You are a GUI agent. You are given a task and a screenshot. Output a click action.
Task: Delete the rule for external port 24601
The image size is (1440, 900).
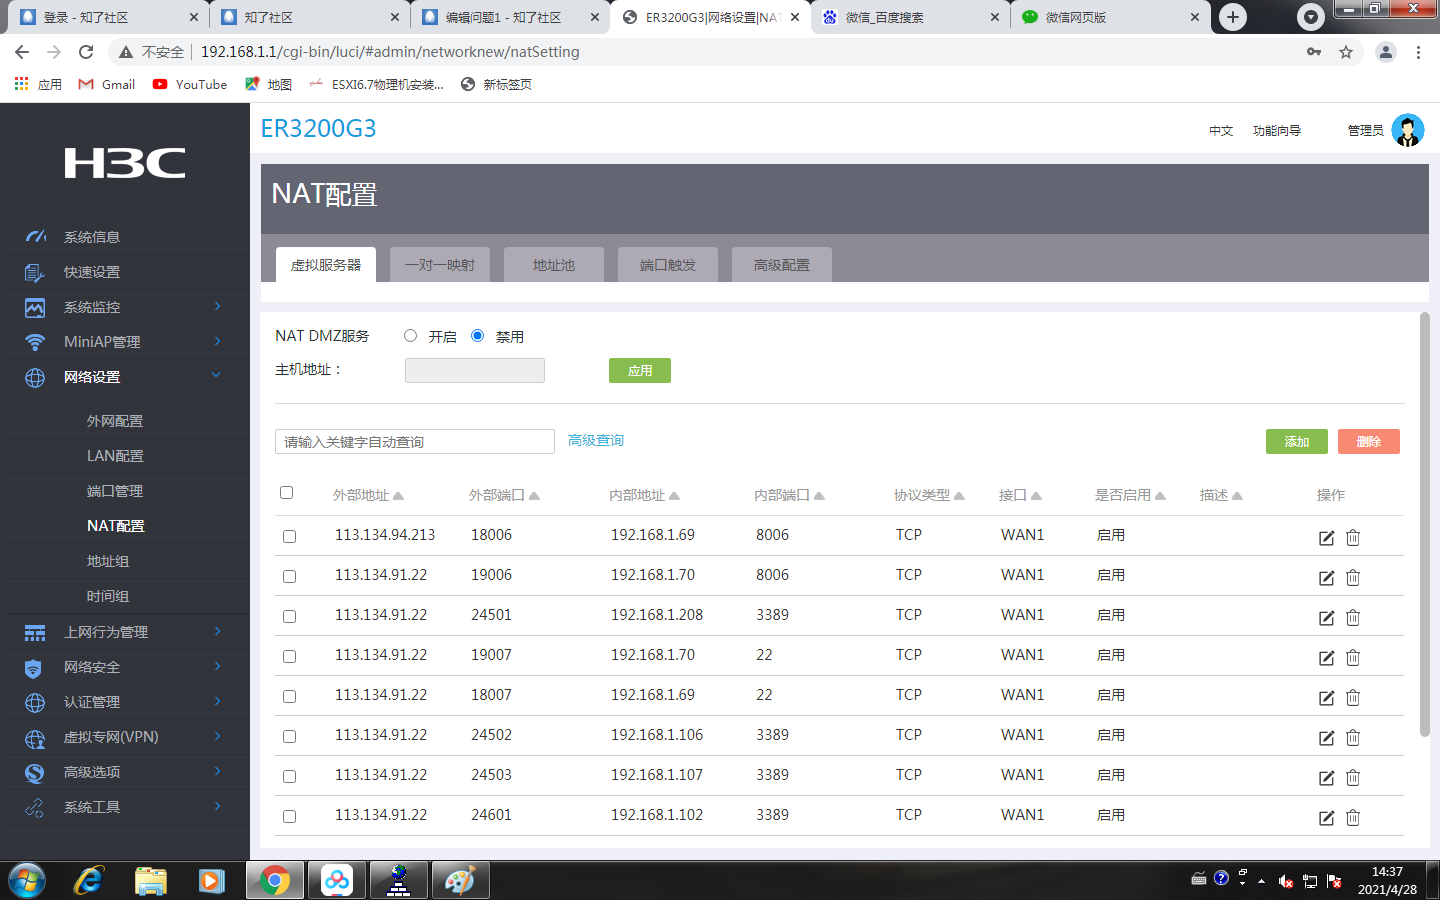[x=1353, y=818]
